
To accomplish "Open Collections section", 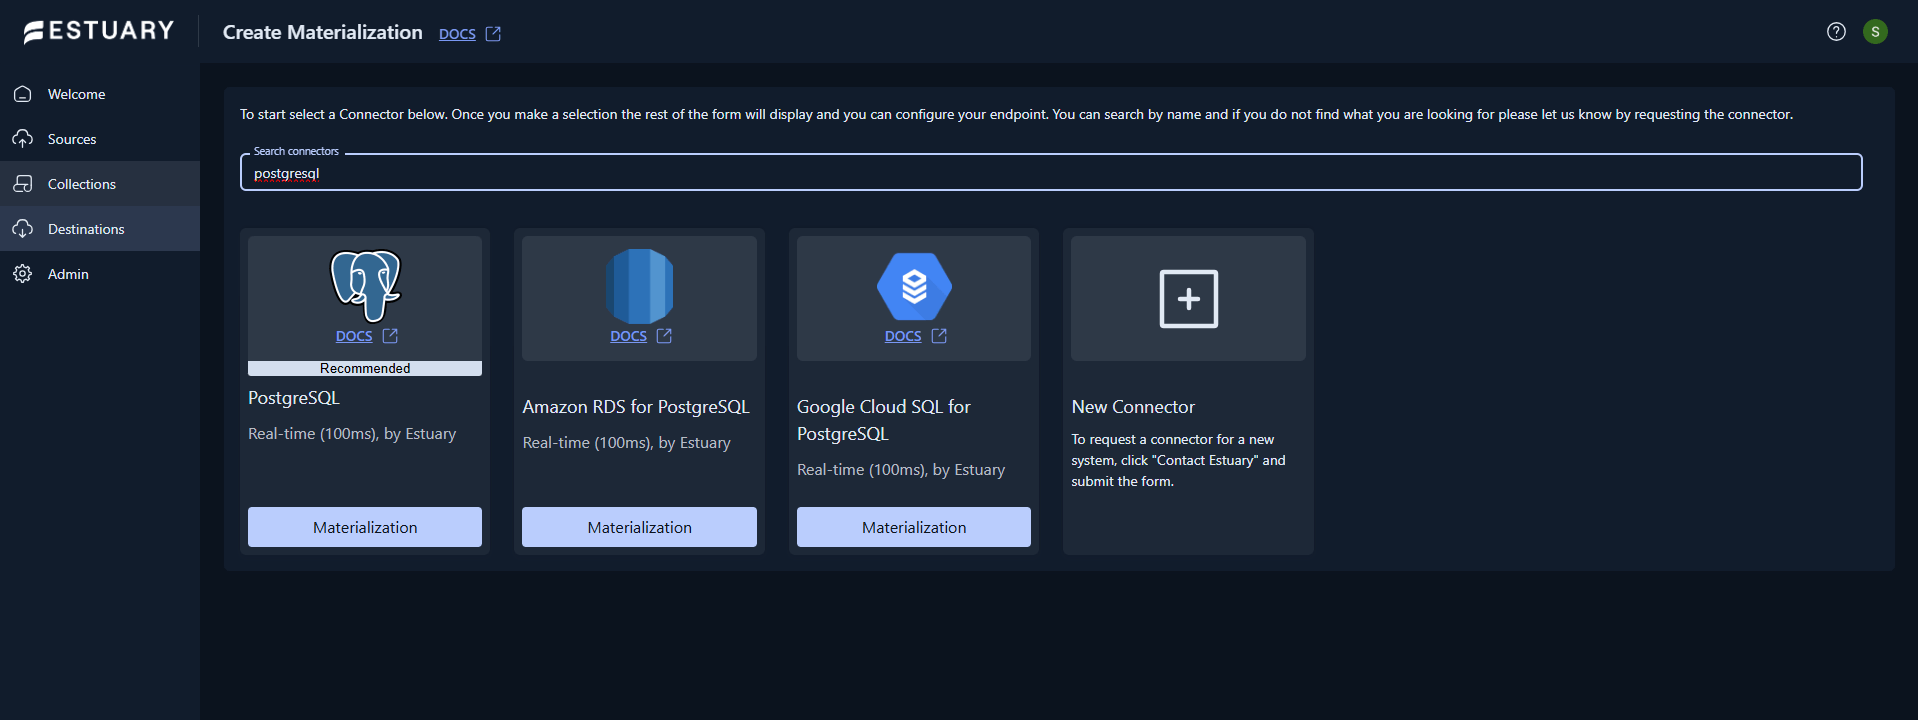I will click(100, 184).
